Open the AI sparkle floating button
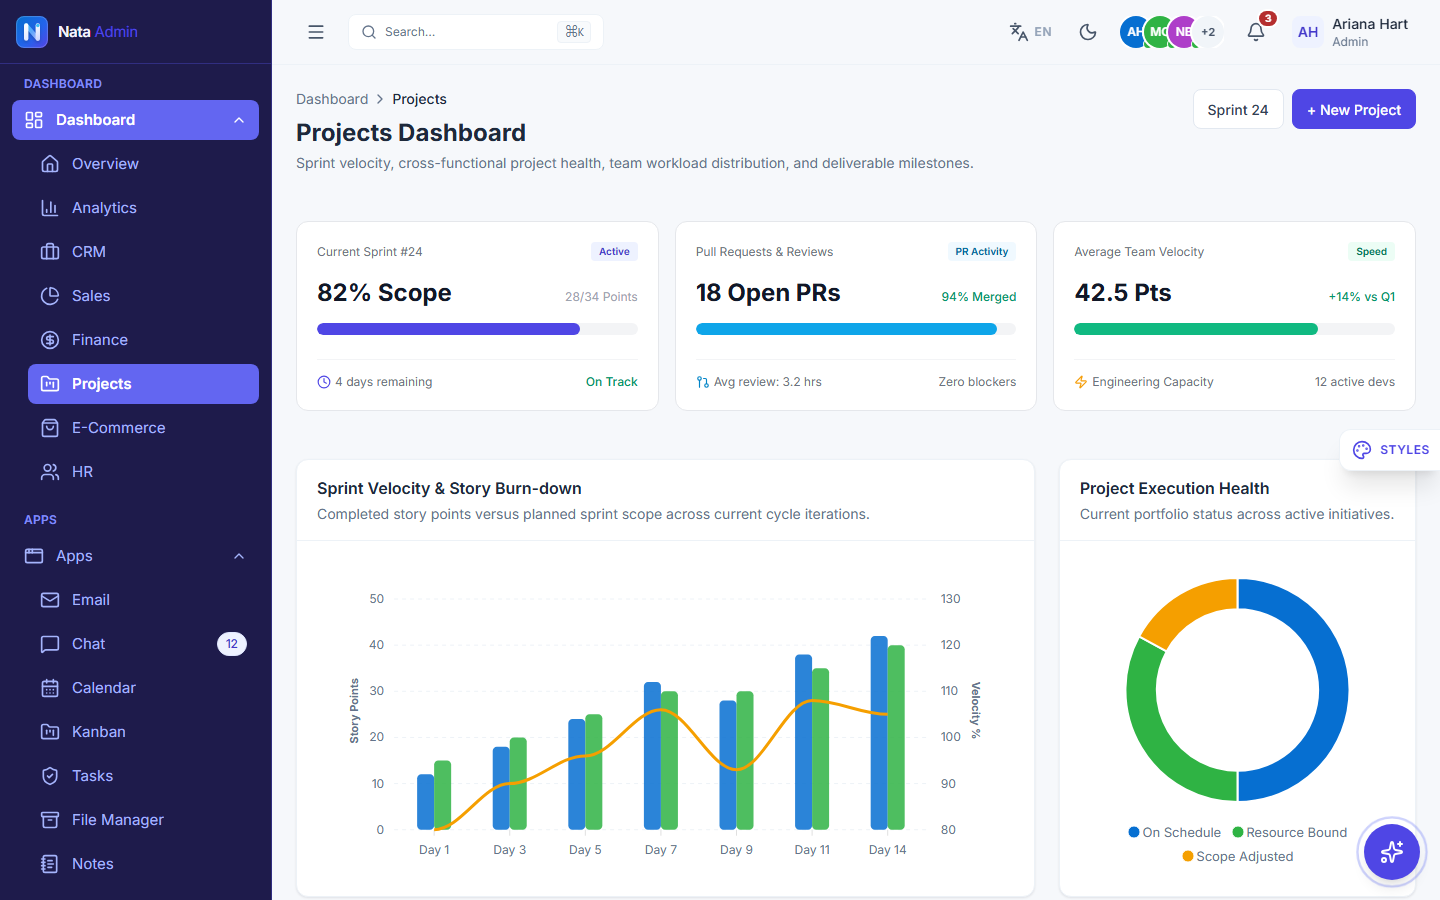 [x=1391, y=852]
